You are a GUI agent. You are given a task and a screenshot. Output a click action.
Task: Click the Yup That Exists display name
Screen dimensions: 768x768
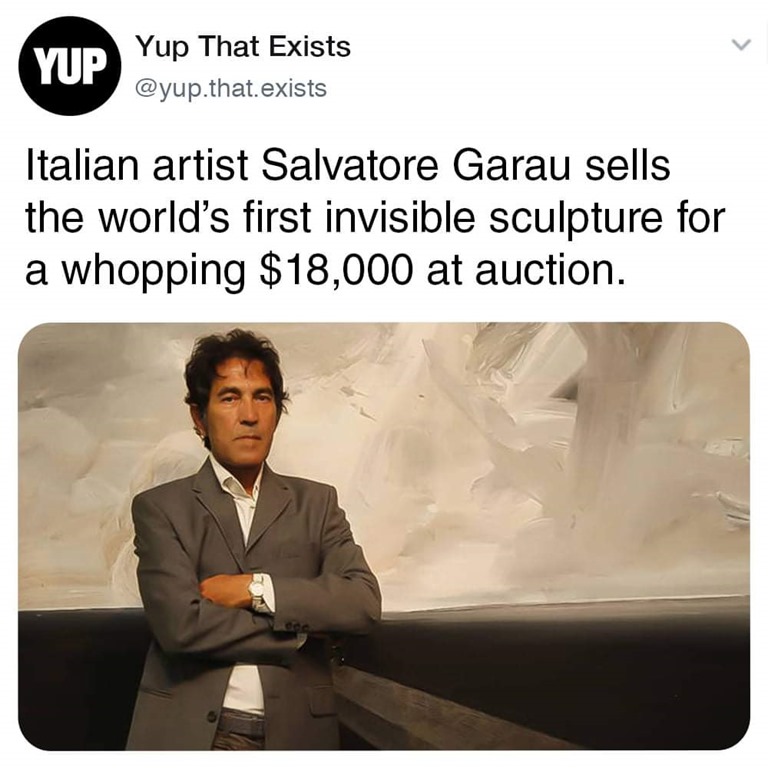click(x=243, y=47)
